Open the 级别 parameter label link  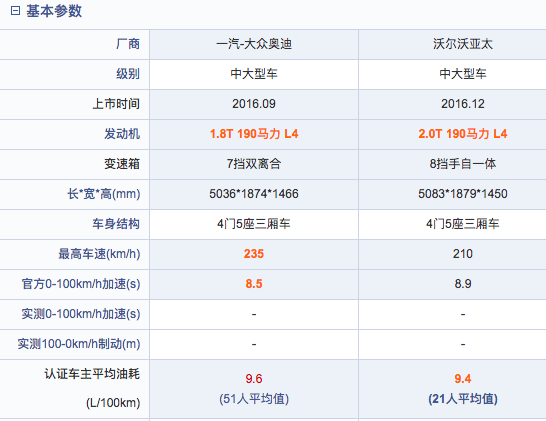point(128,74)
